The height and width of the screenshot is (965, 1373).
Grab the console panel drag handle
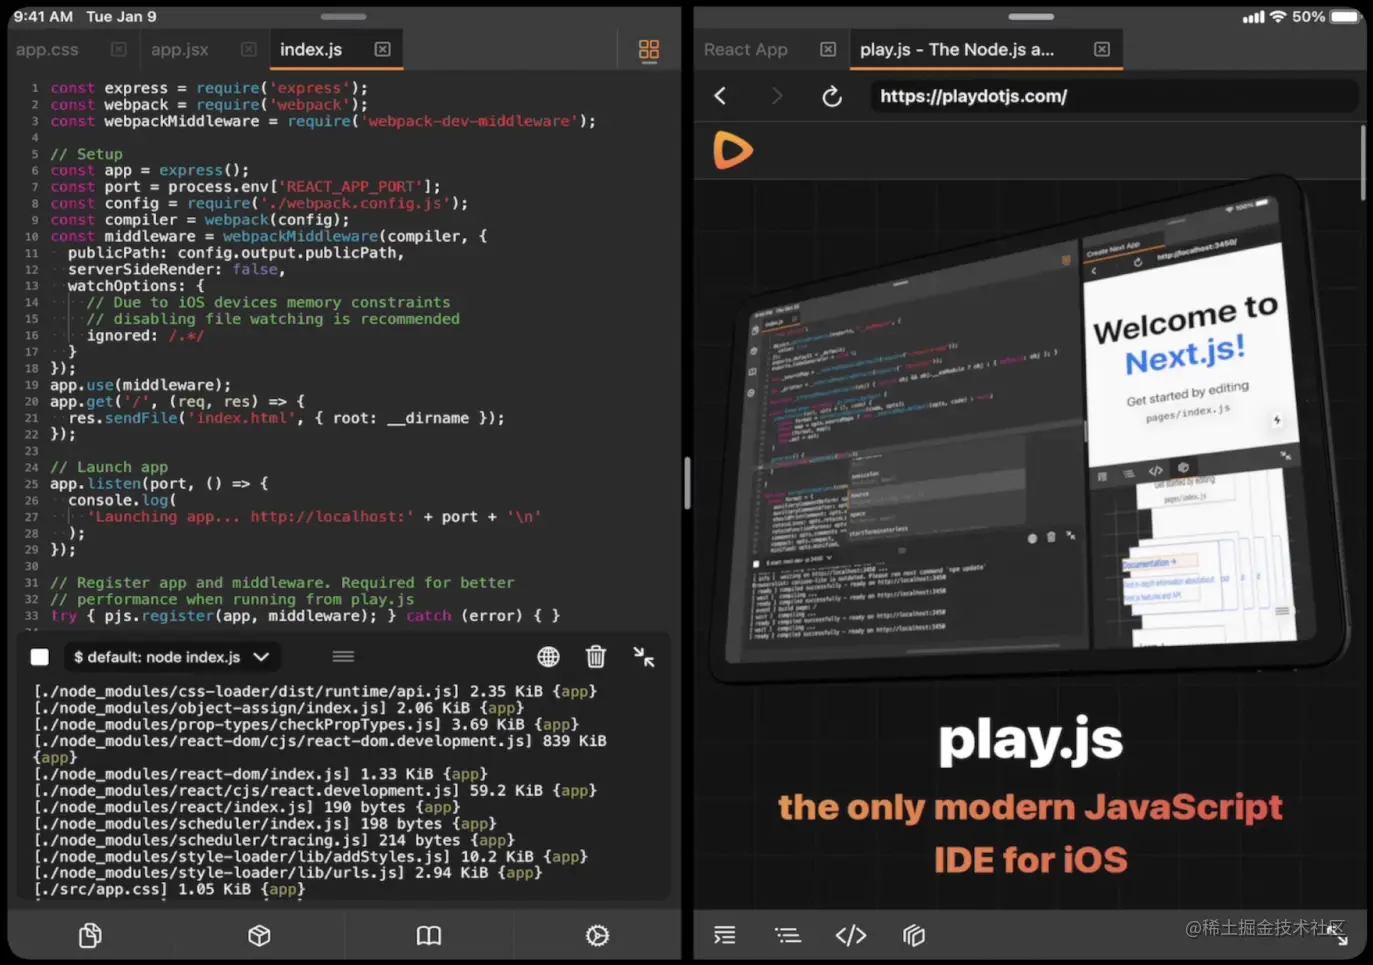[343, 657]
